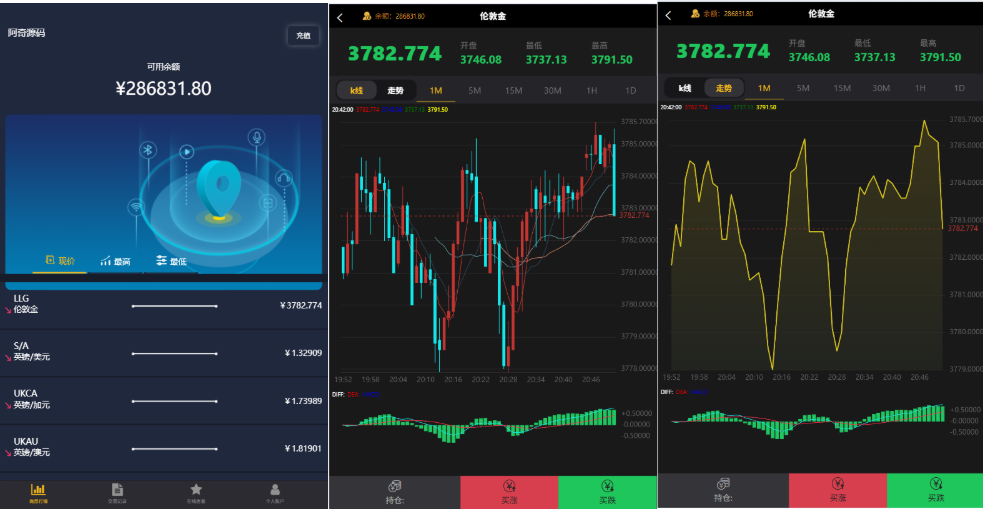
Task: Click balance coin icon in right screen header
Action: (x=695, y=13)
